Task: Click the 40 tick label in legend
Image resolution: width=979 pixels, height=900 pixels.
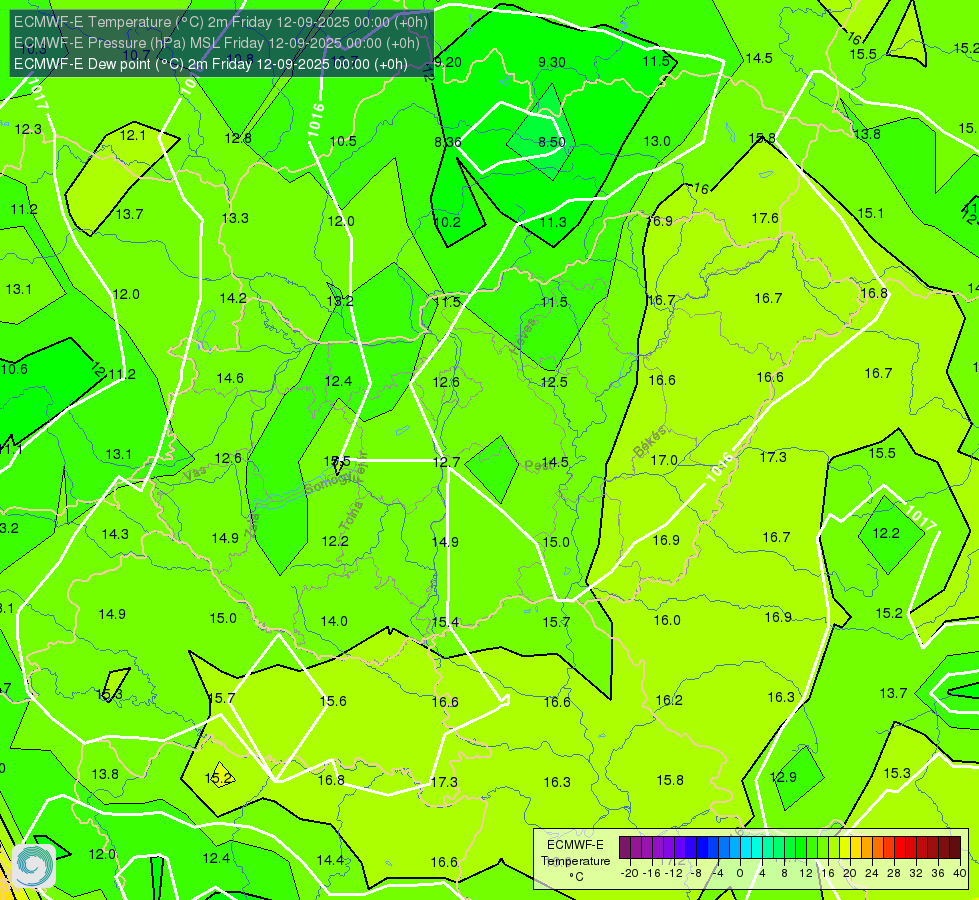Action: pos(960,873)
